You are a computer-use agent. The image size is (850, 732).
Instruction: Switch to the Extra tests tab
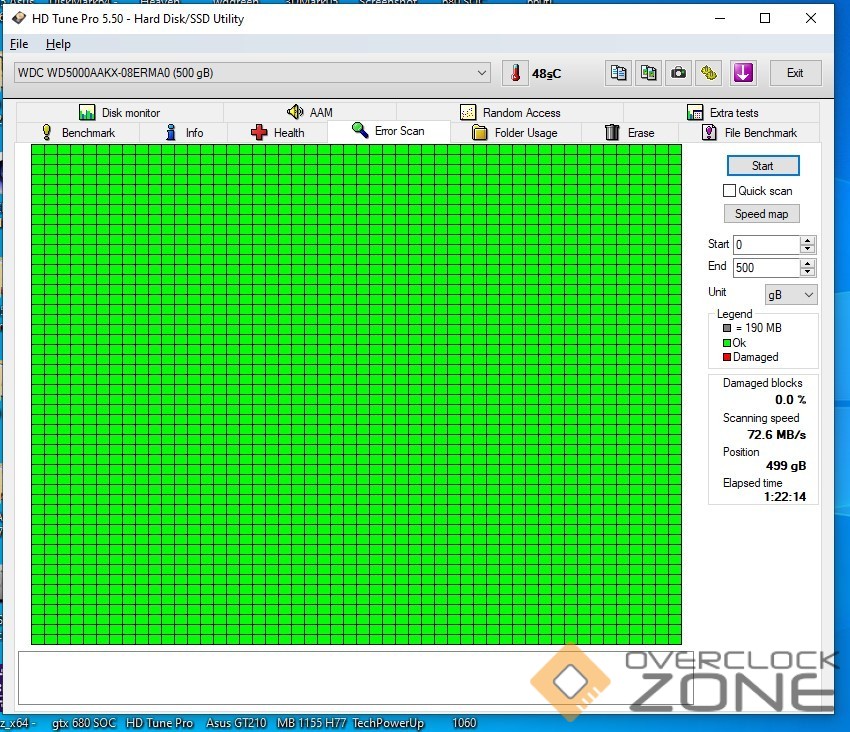[722, 112]
